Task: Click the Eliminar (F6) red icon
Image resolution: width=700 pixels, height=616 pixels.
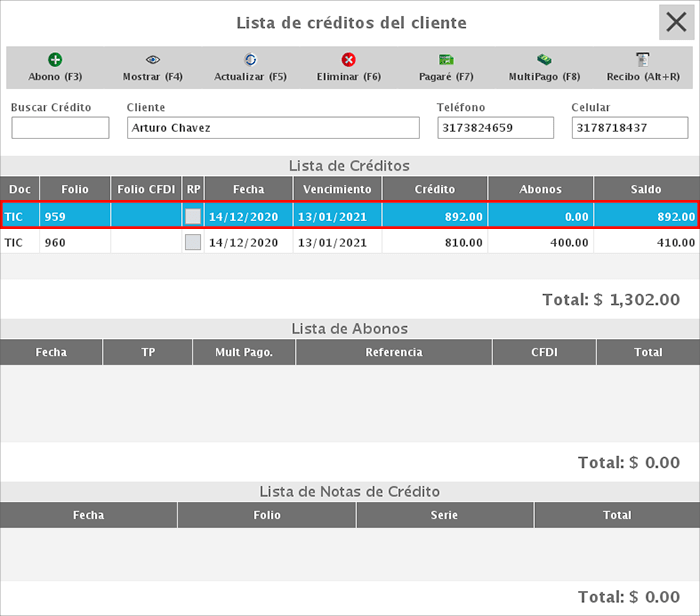Action: click(348, 60)
